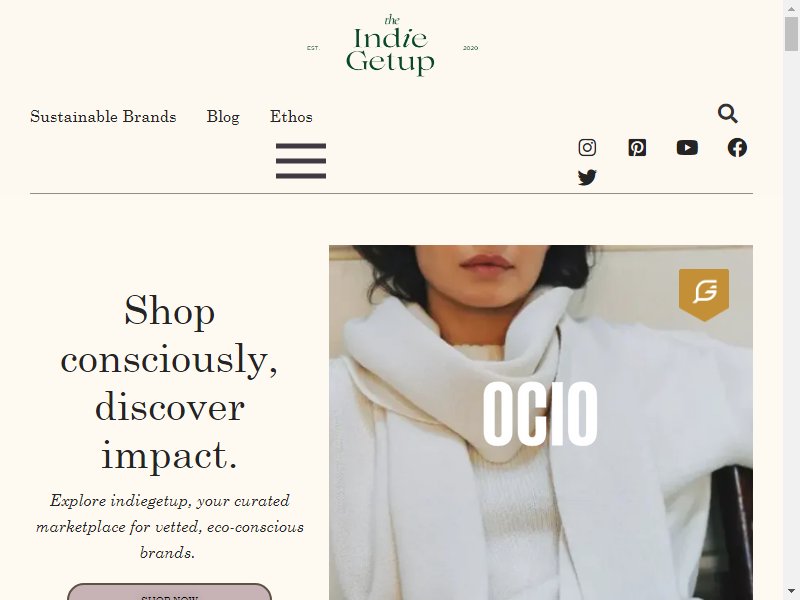The width and height of the screenshot is (800, 600).
Task: Expand the hamburger menu
Action: (301, 161)
